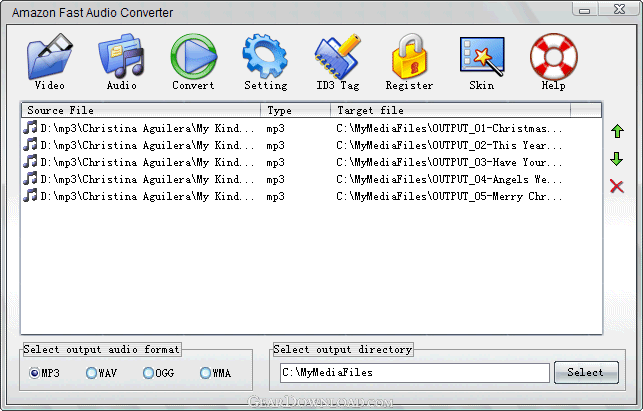Click source path in OUTPUT_02 row
The height and width of the screenshot is (411, 643).
[x=147, y=145]
